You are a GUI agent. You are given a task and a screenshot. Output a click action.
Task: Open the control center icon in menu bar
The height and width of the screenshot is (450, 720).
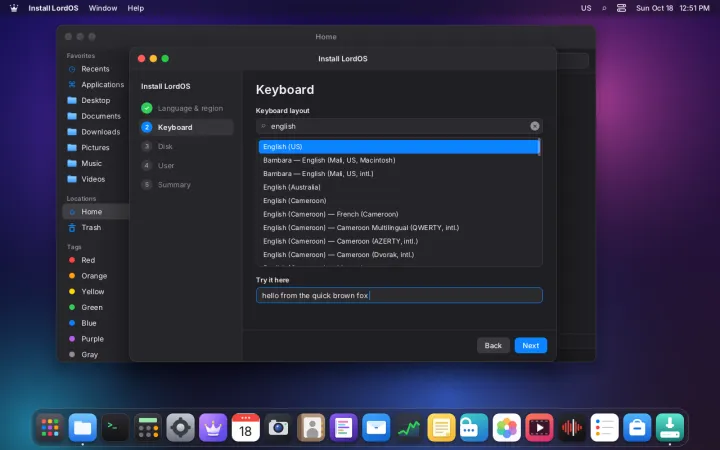[621, 8]
